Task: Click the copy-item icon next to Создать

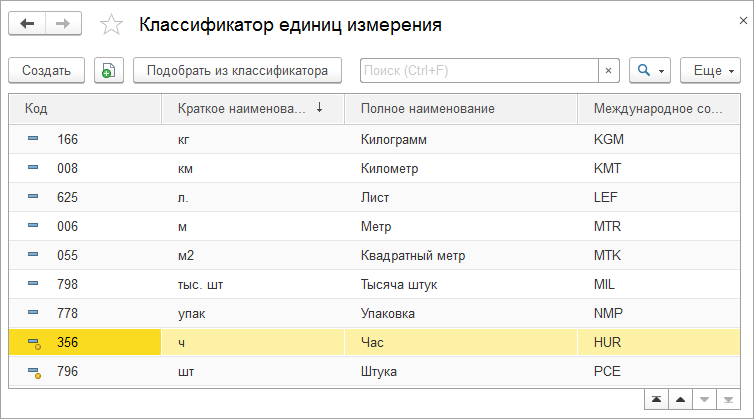Action: 109,71
